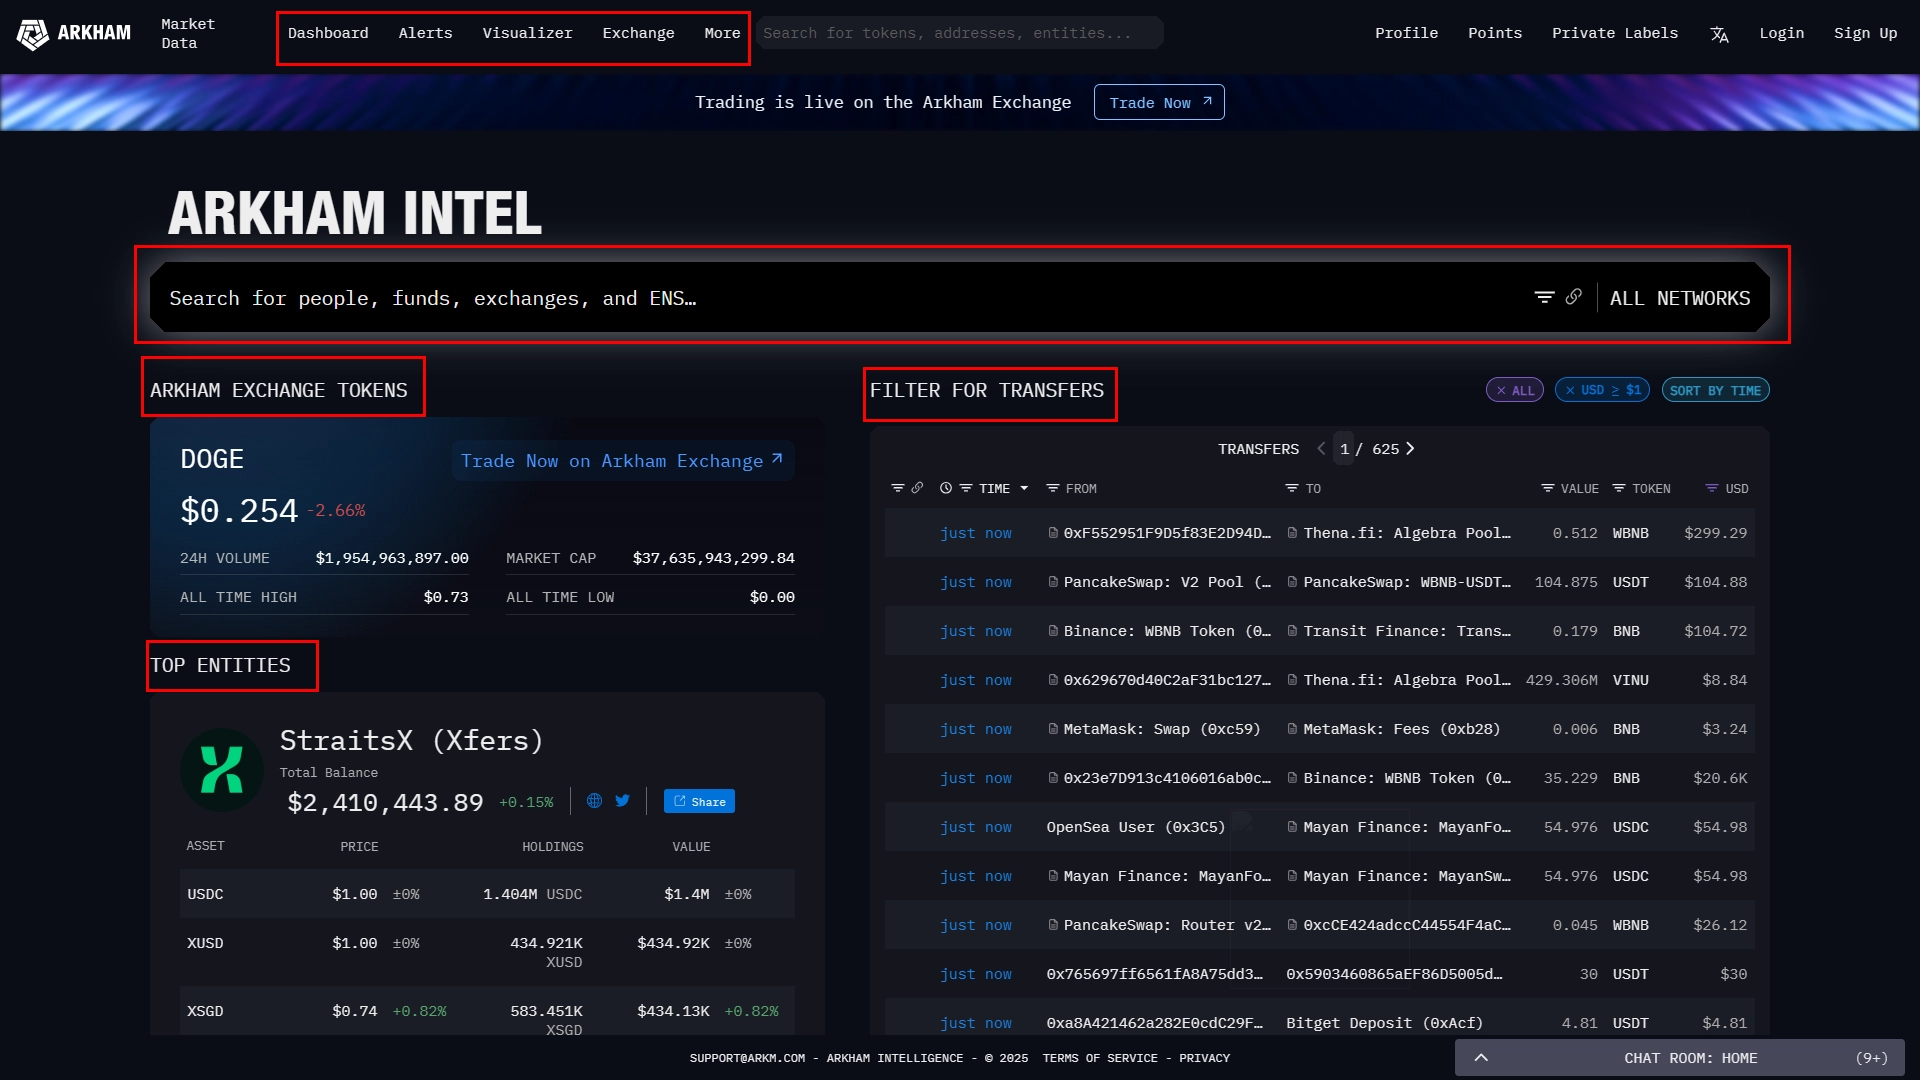Click MetaMask: Swap (0xc59) sender
The image size is (1920, 1080).
(x=1161, y=729)
